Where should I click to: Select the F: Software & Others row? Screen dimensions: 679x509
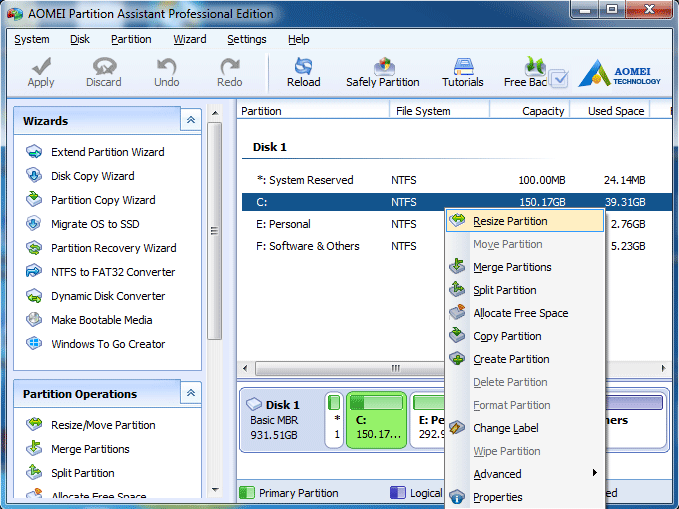click(343, 246)
